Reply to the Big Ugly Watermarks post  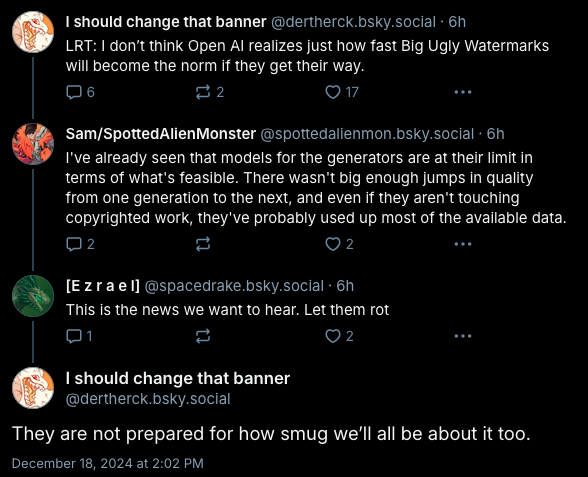tap(80, 92)
